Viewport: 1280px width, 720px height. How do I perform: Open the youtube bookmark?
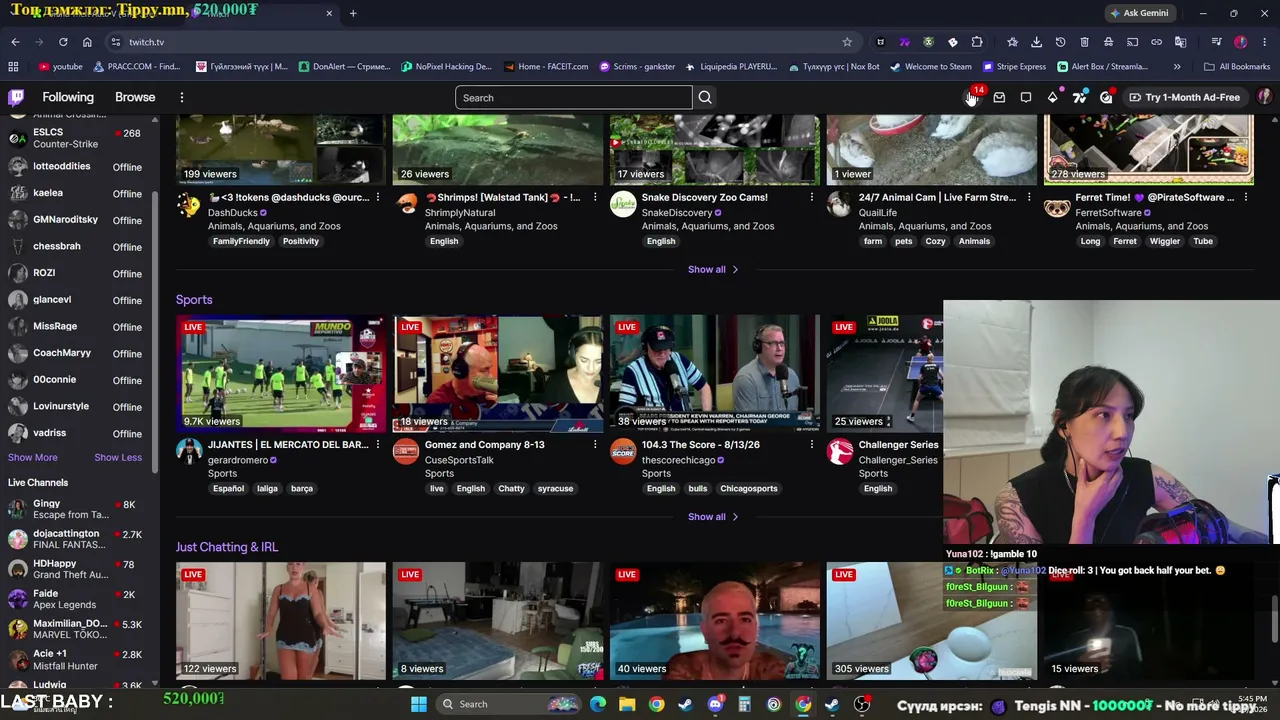[61, 67]
